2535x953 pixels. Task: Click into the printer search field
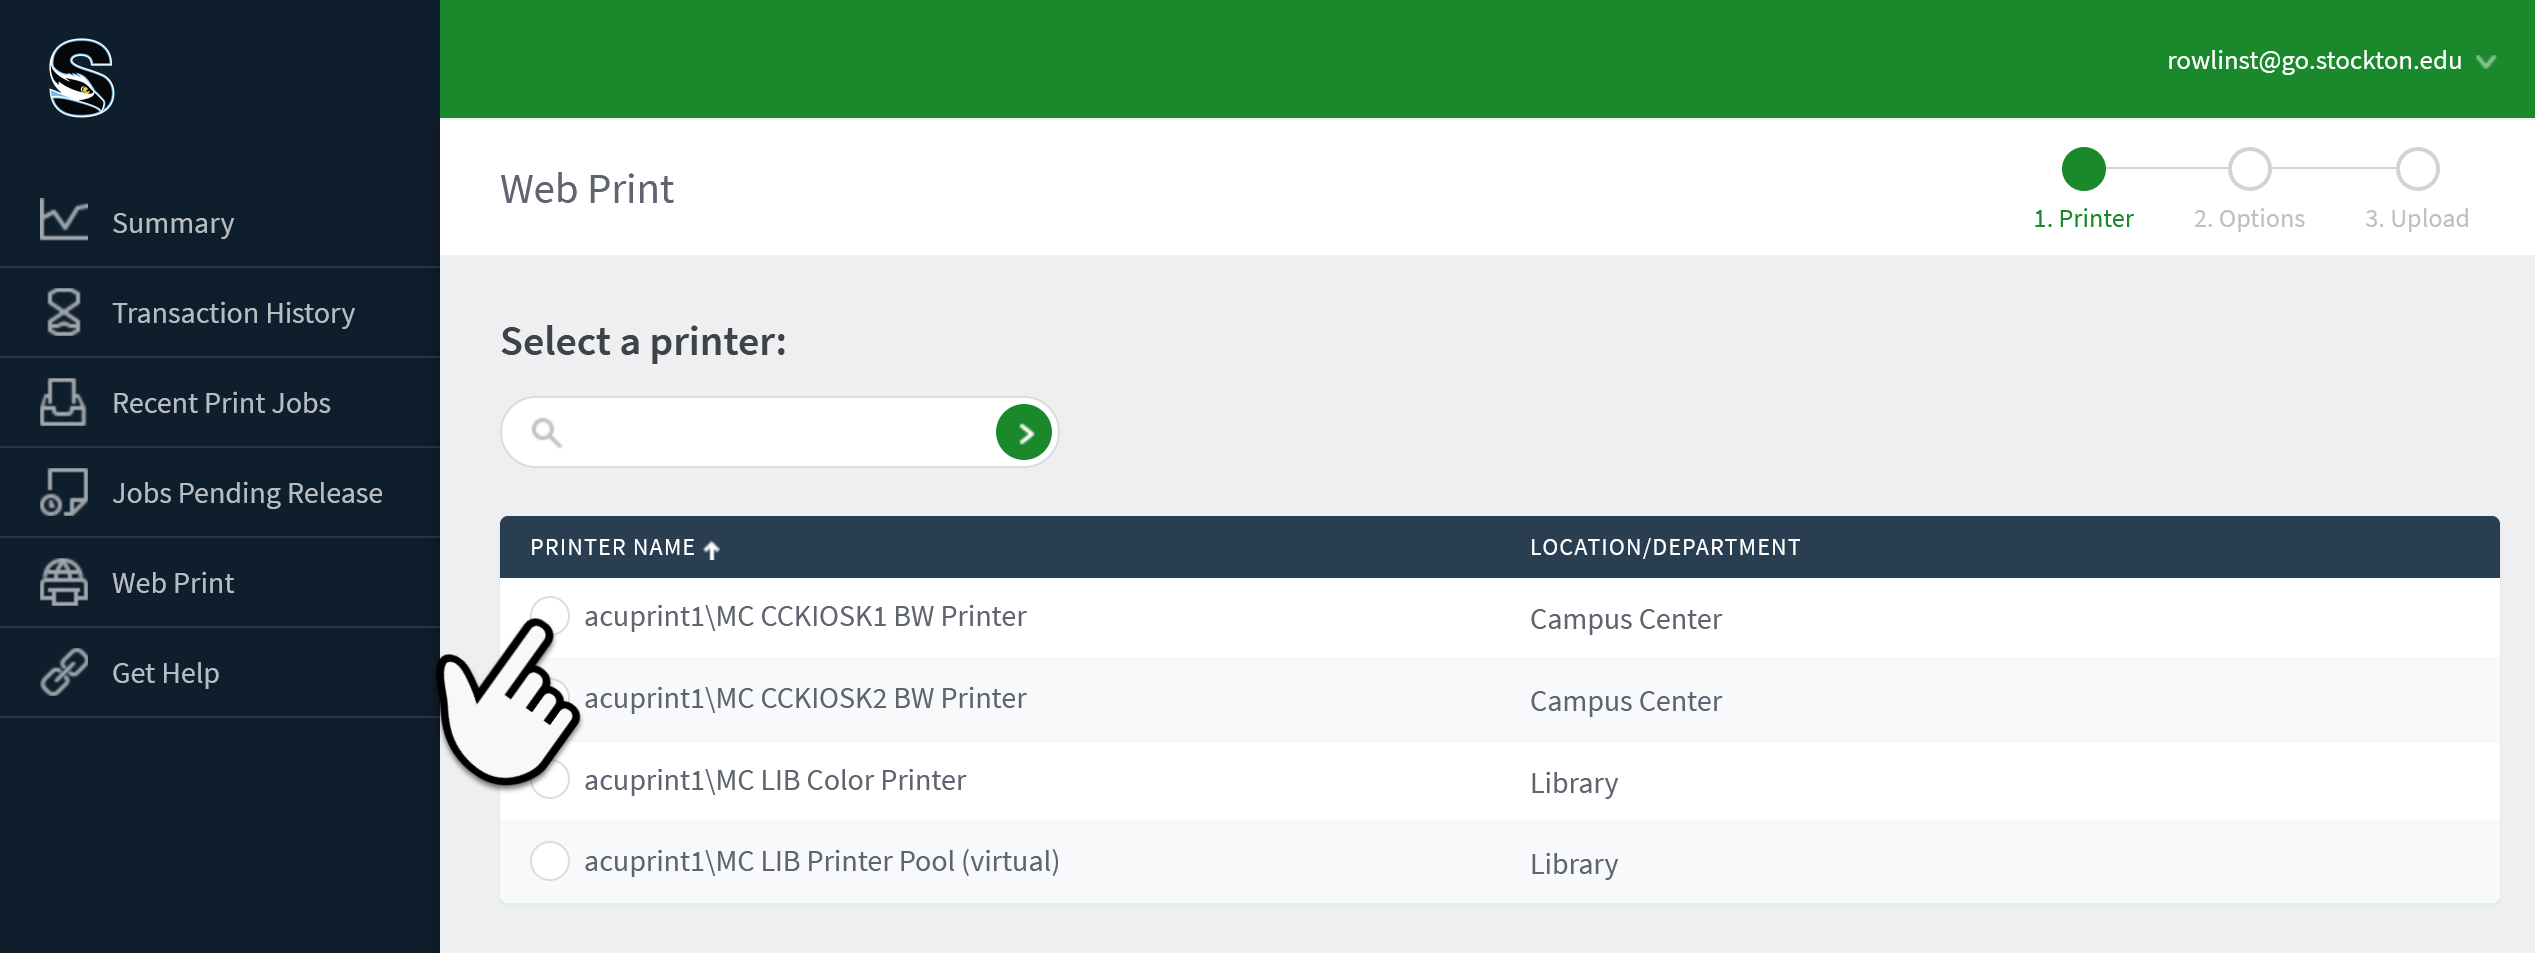coord(775,432)
